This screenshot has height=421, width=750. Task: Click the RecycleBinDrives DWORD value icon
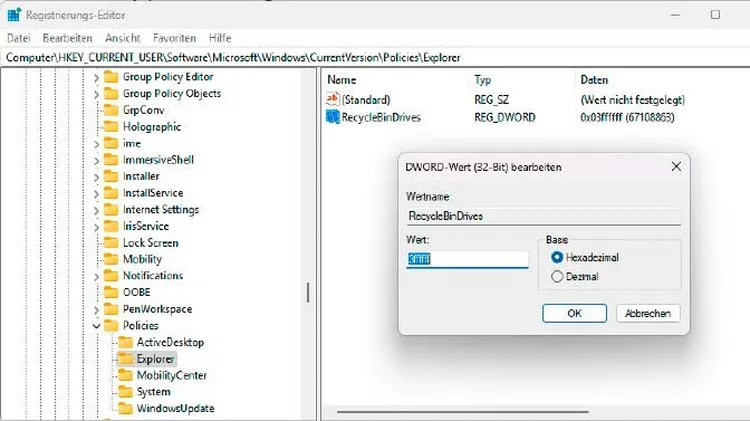[x=334, y=118]
